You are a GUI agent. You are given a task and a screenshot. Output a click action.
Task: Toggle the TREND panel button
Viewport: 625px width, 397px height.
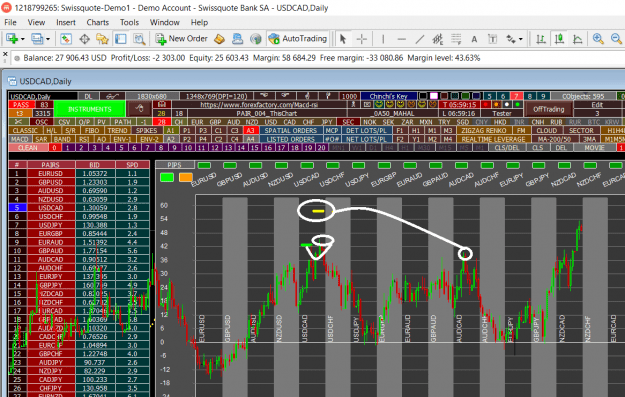point(117,131)
